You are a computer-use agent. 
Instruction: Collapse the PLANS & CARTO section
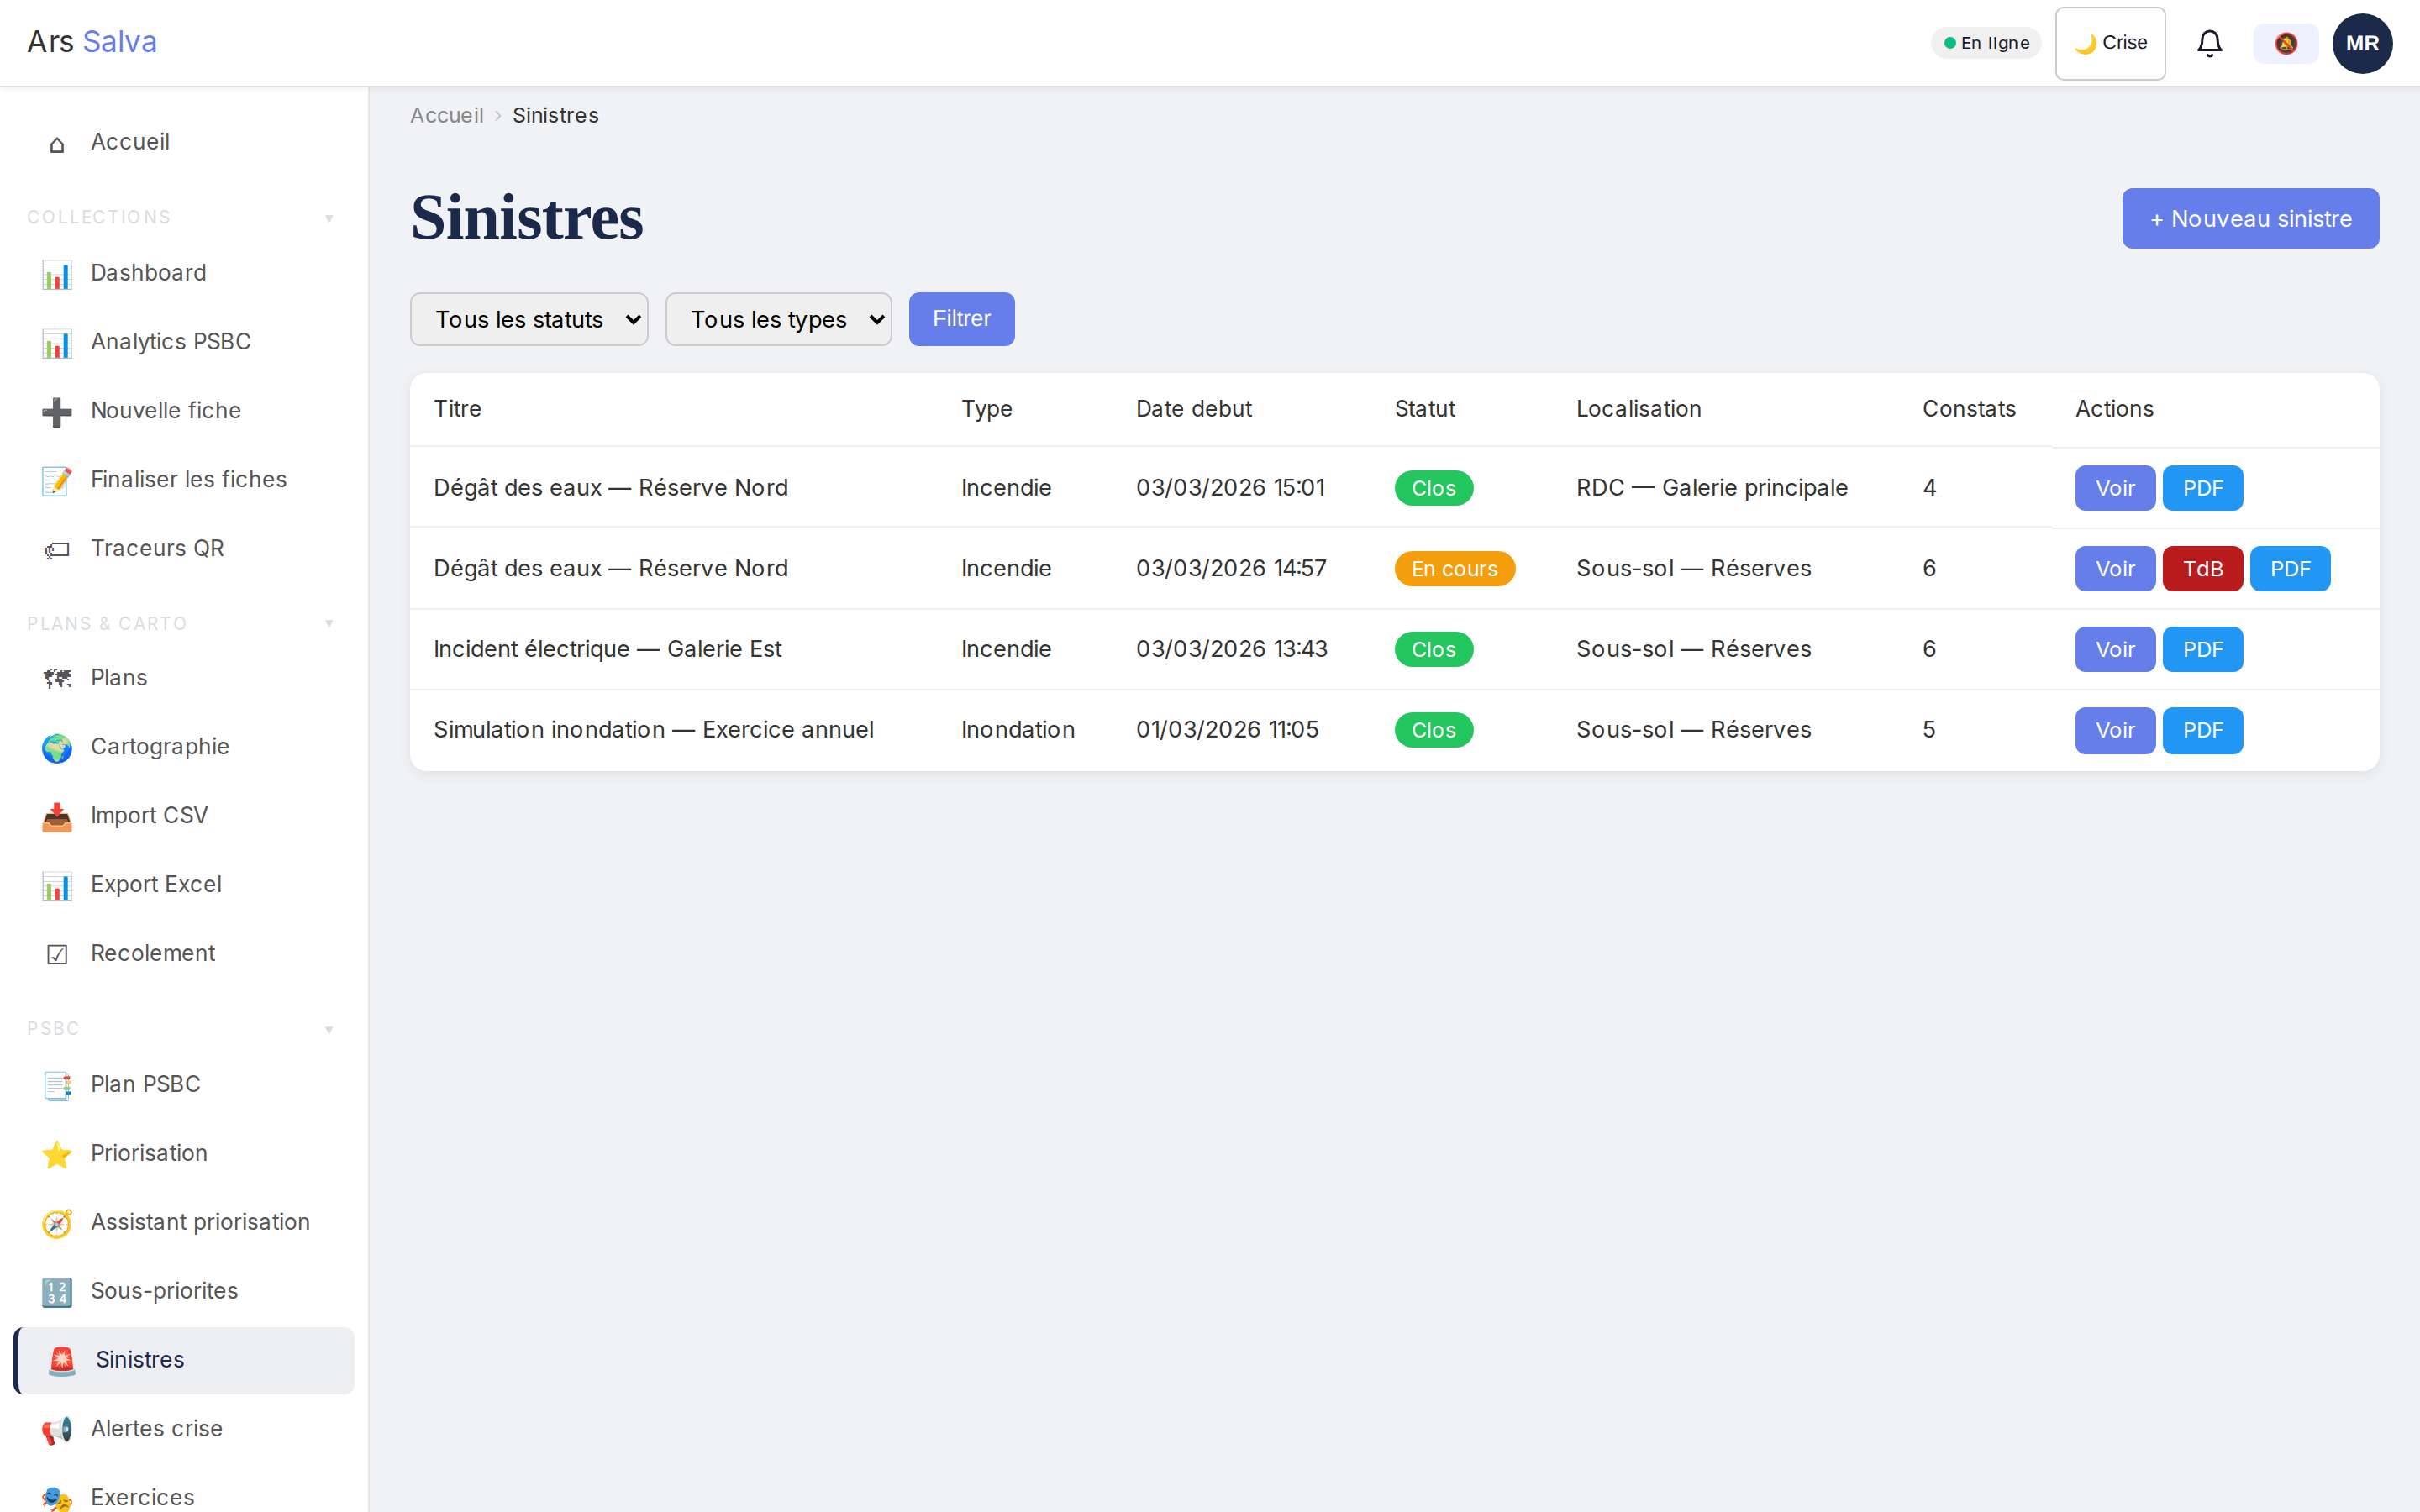(329, 624)
